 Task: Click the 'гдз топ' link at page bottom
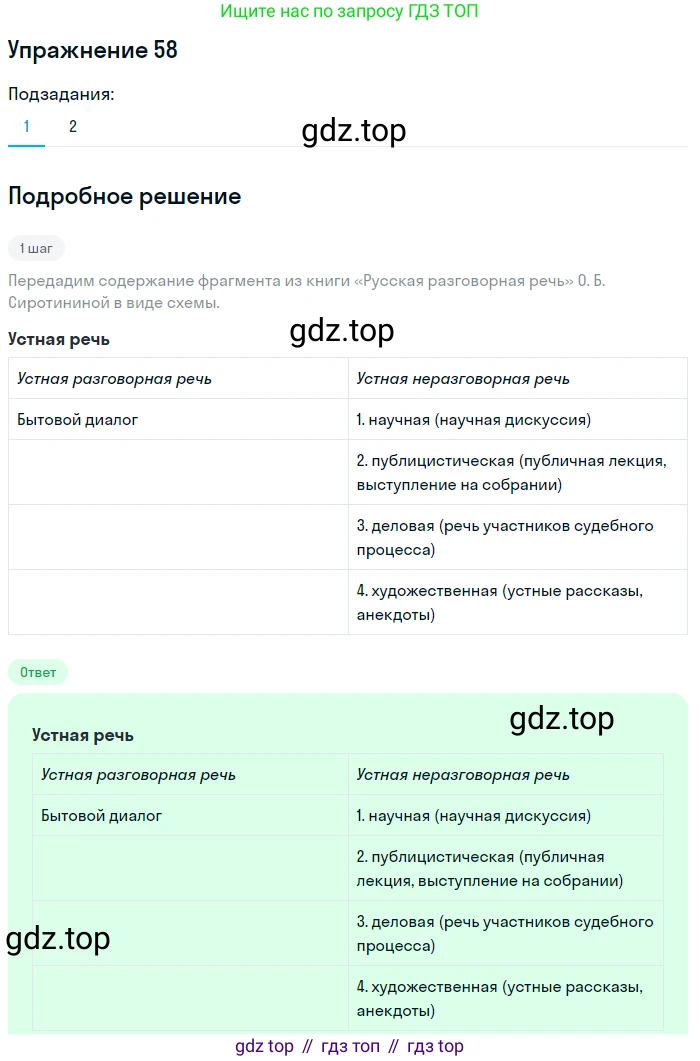pyautogui.click(x=351, y=1046)
